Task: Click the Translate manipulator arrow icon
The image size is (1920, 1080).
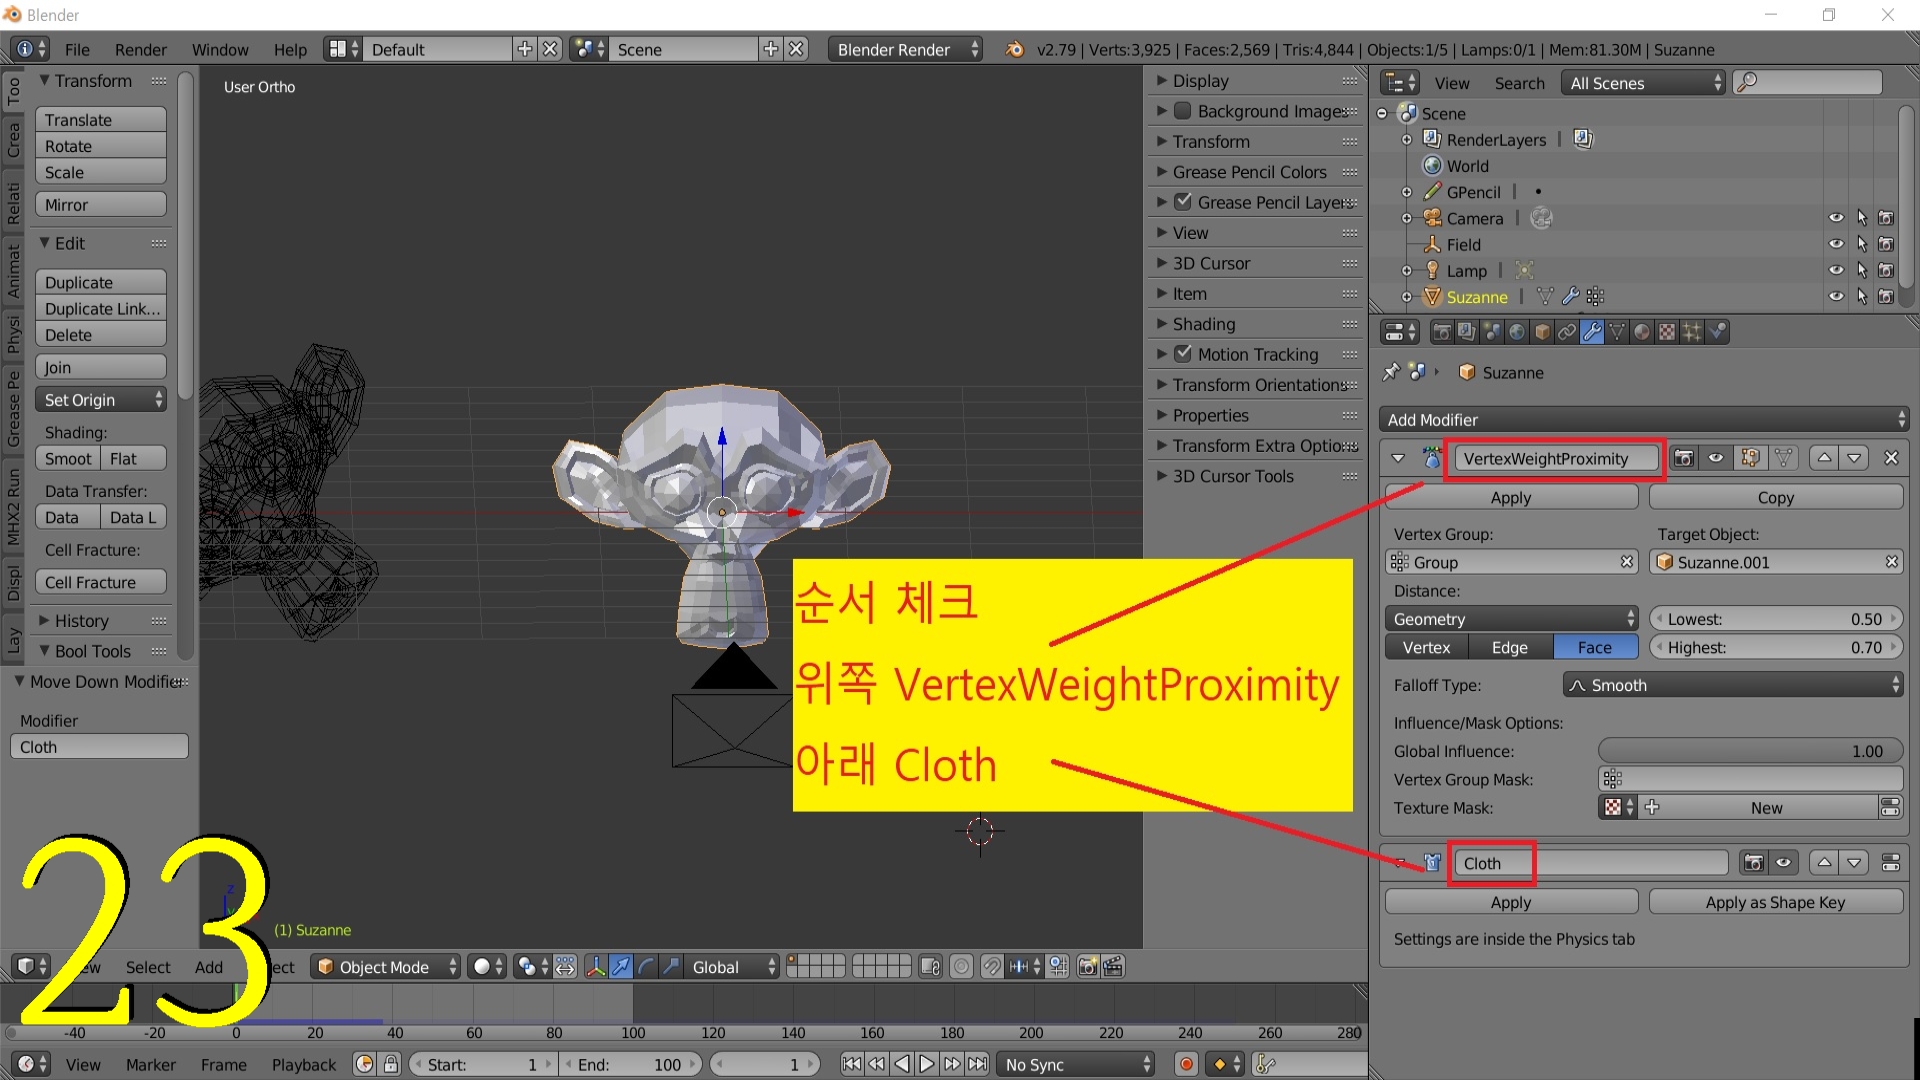Action: tap(621, 967)
